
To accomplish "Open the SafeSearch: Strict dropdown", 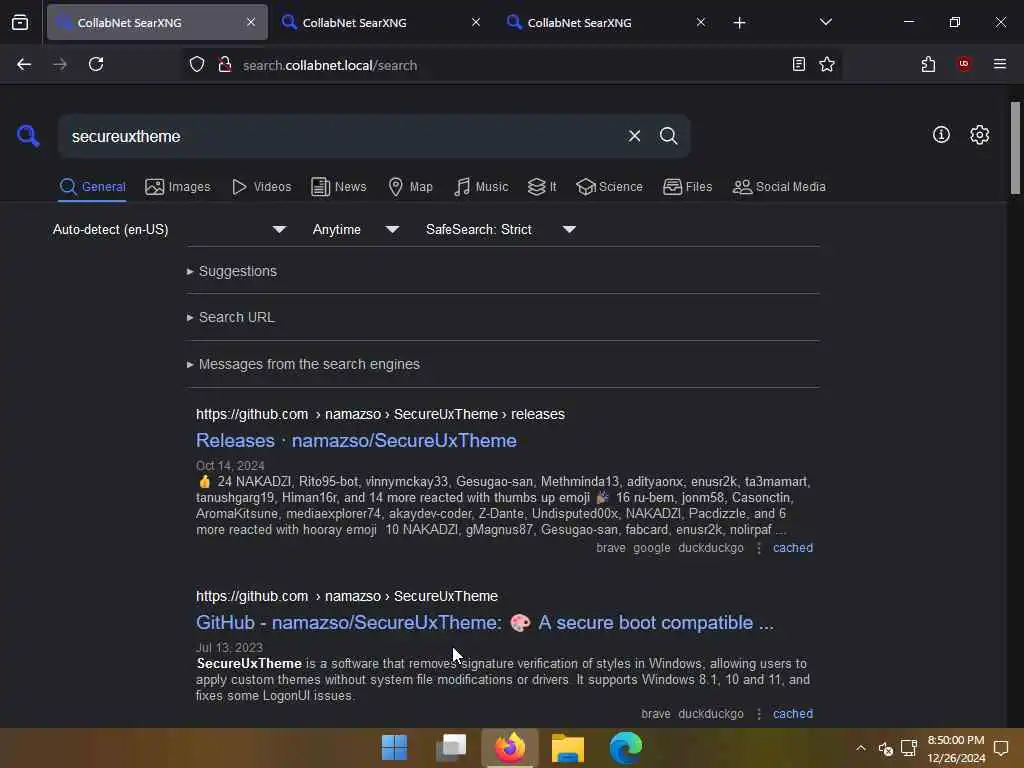I will 500,229.
